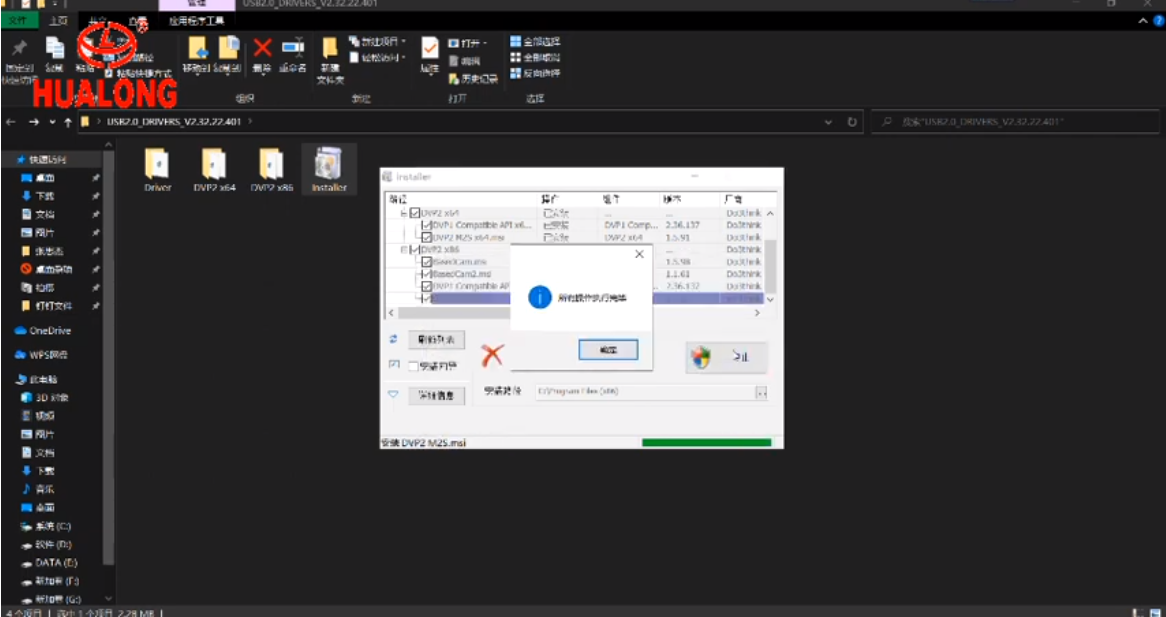Click the Refresh list (刷新列表) button
Image resolution: width=1166 pixels, height=617 pixels.
pyautogui.click(x=437, y=340)
